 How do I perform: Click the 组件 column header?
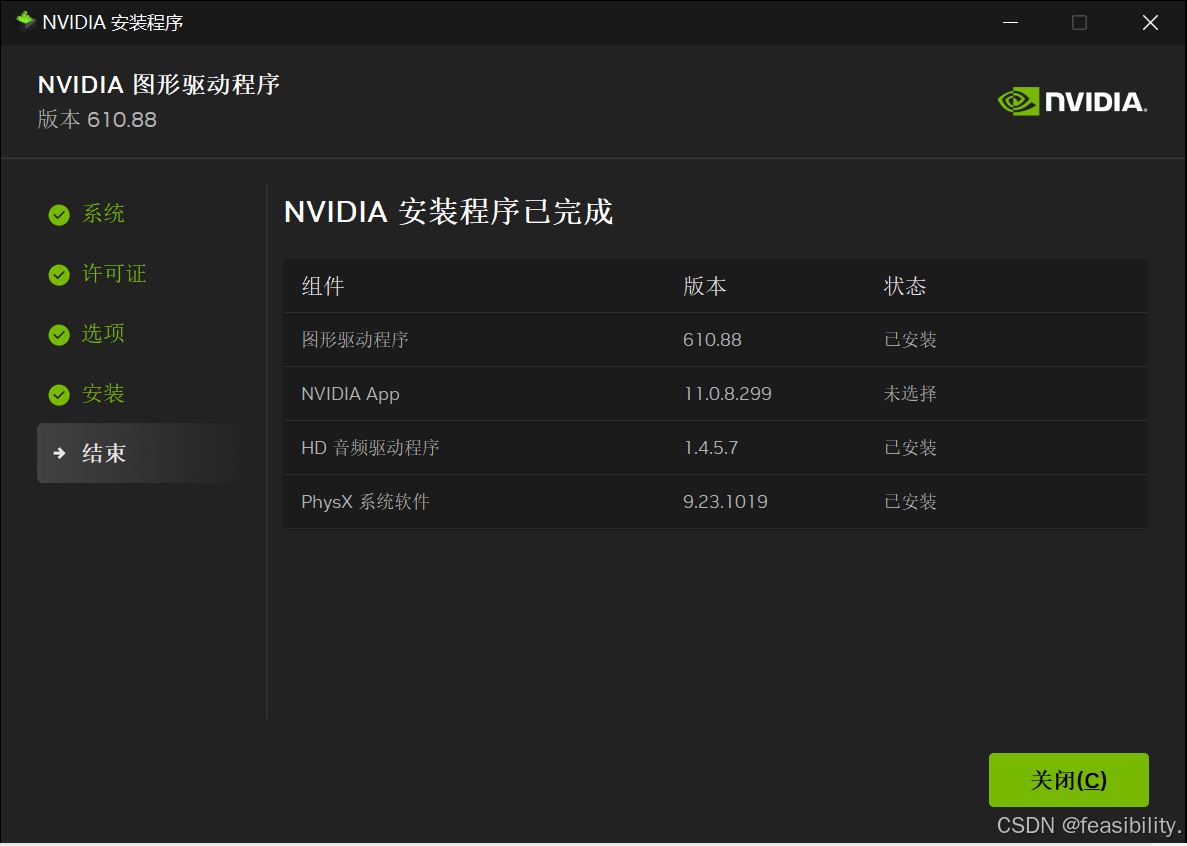pos(322,286)
